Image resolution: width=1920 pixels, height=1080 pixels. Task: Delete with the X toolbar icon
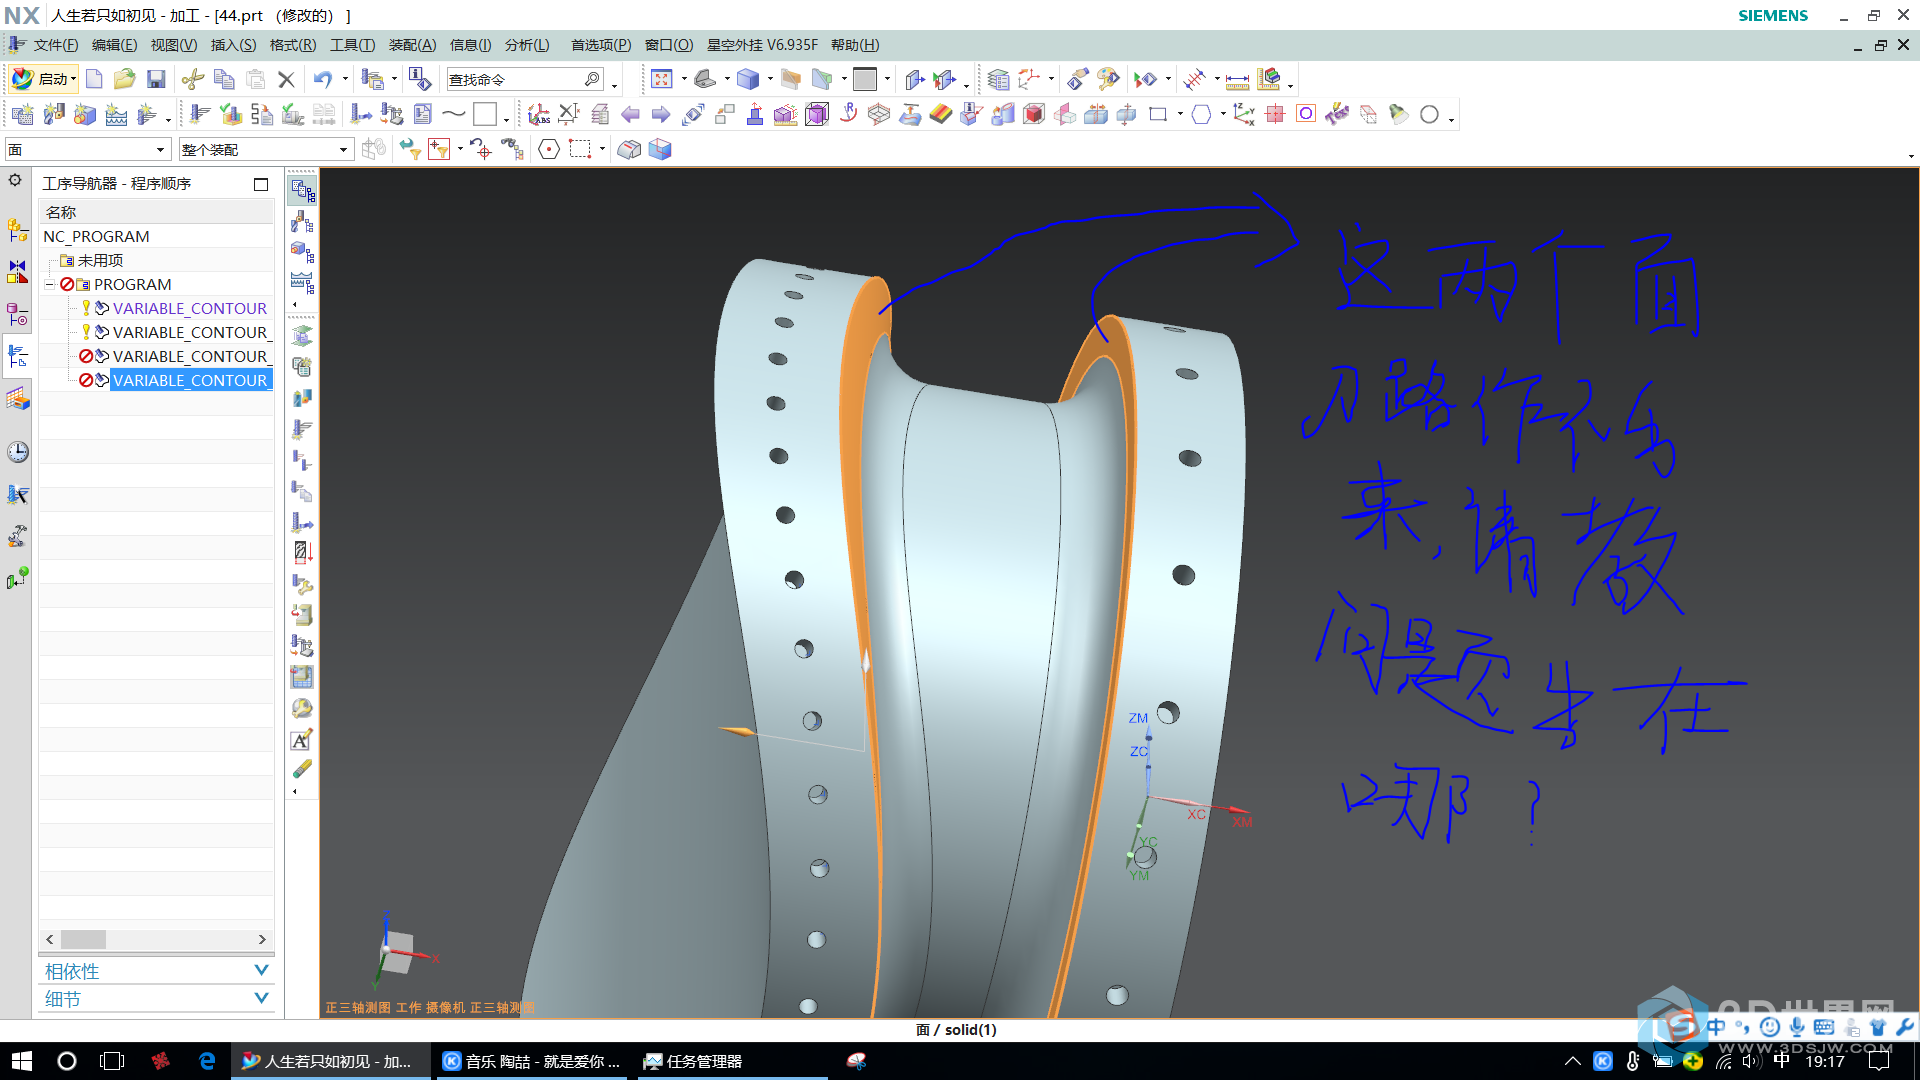point(286,79)
